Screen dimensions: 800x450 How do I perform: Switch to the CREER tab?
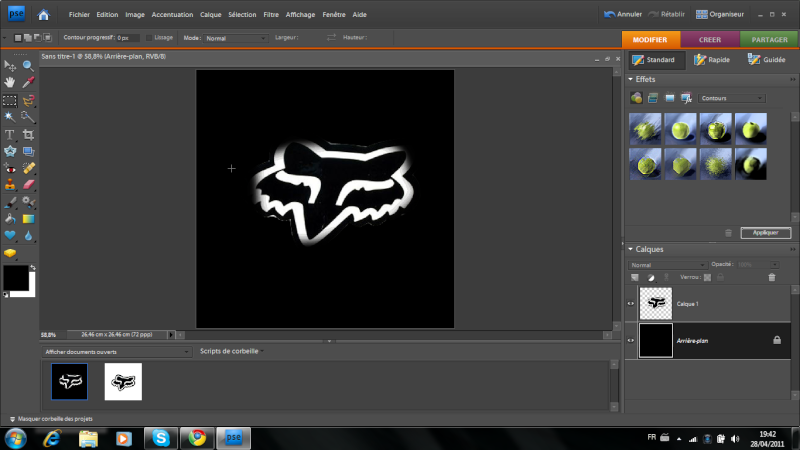click(x=710, y=39)
